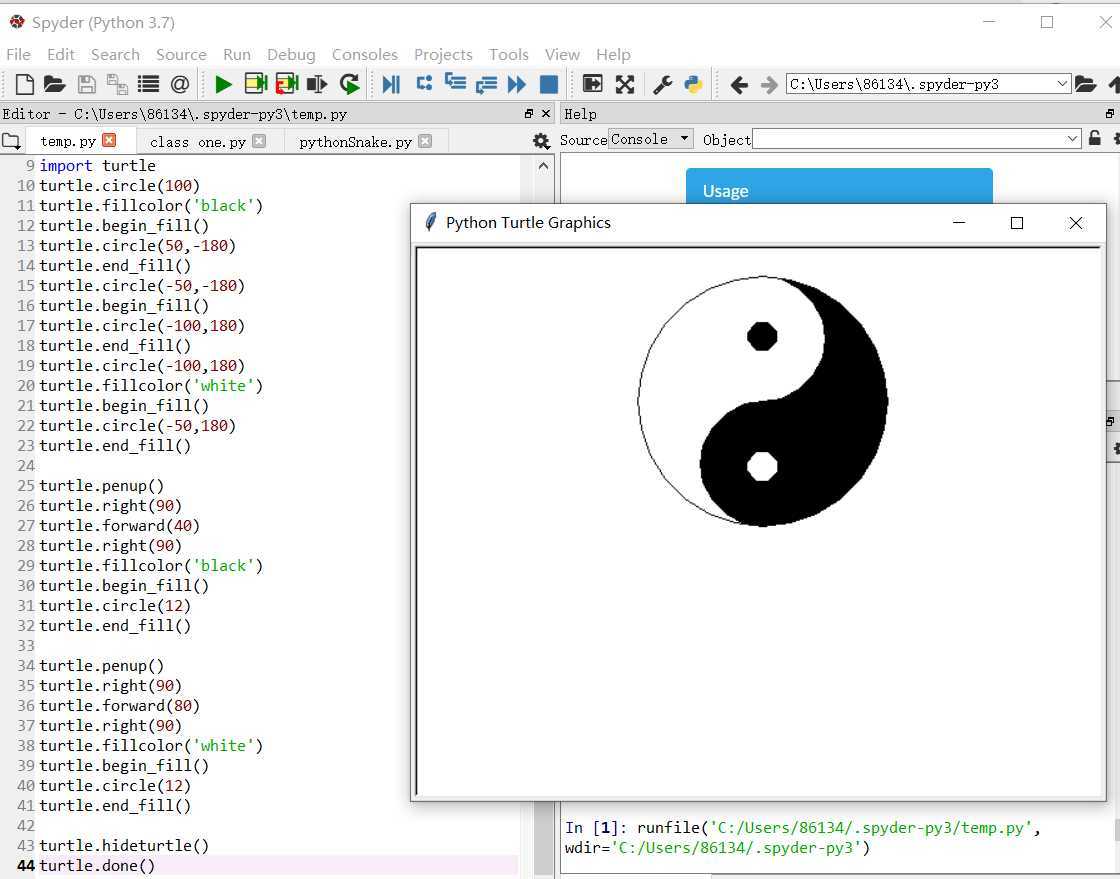The width and height of the screenshot is (1120, 879).
Task: Browse for a working directory folder
Action: pyautogui.click(x=1086, y=84)
